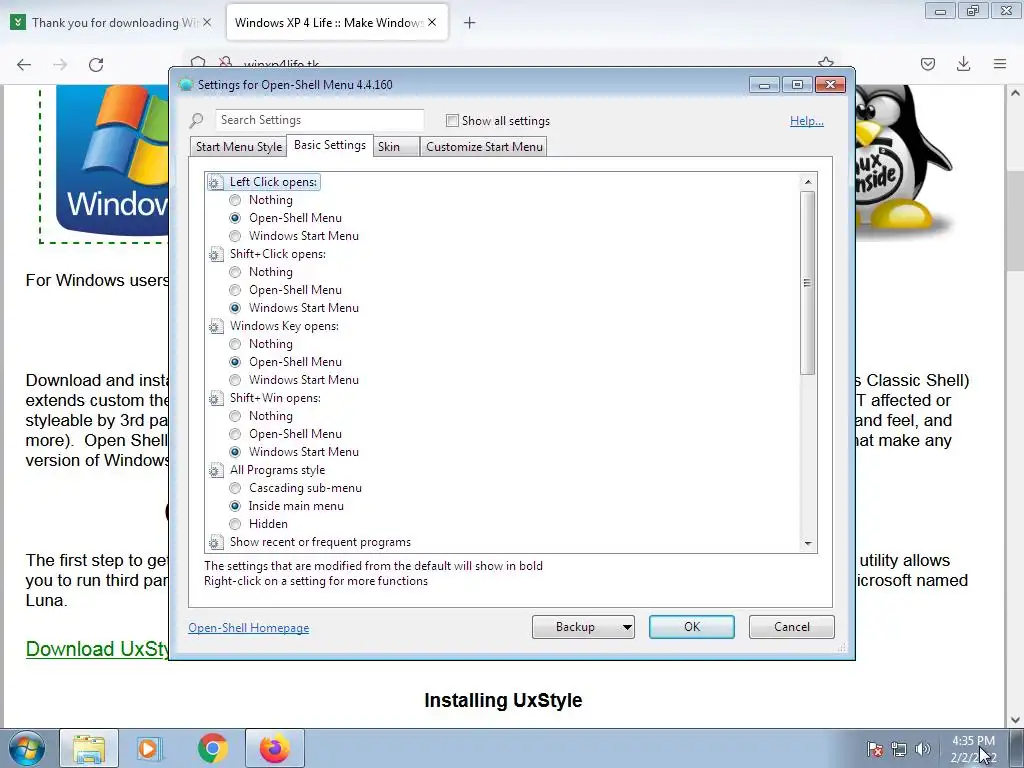Image resolution: width=1024 pixels, height=768 pixels.
Task: Select Windows Start Menu under Left Click opens
Action: pyautogui.click(x=235, y=236)
